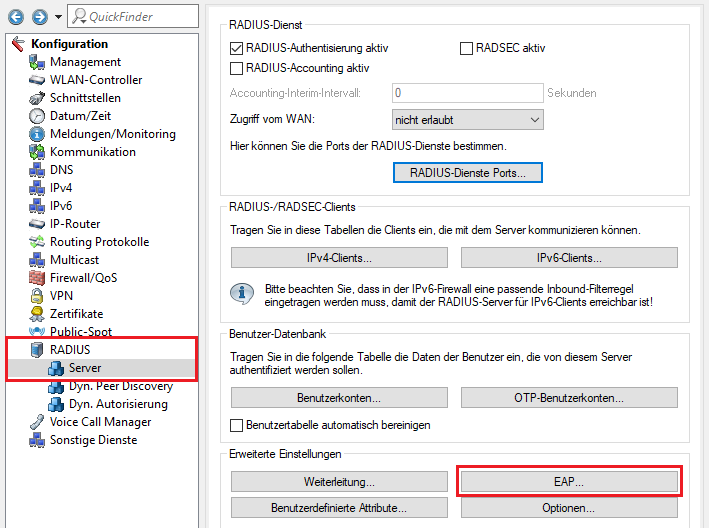Click the Dyn. Peer Discovery icon
709x528 pixels.
point(56,387)
